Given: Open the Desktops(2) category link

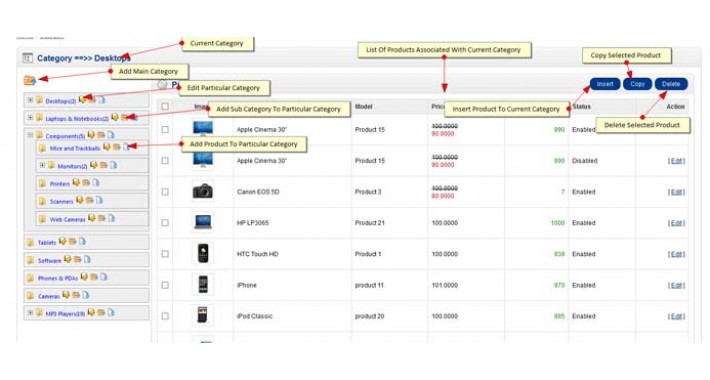Looking at the screenshot, I should [x=61, y=101].
